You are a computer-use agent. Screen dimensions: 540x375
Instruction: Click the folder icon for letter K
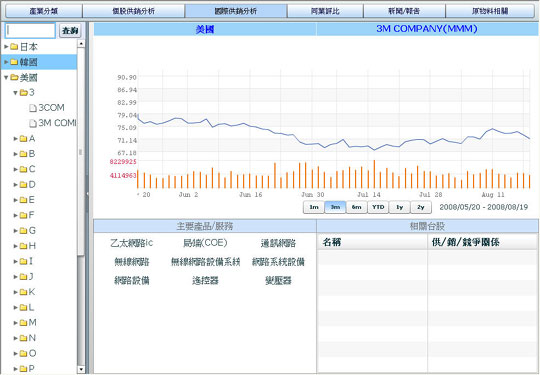pos(23,292)
